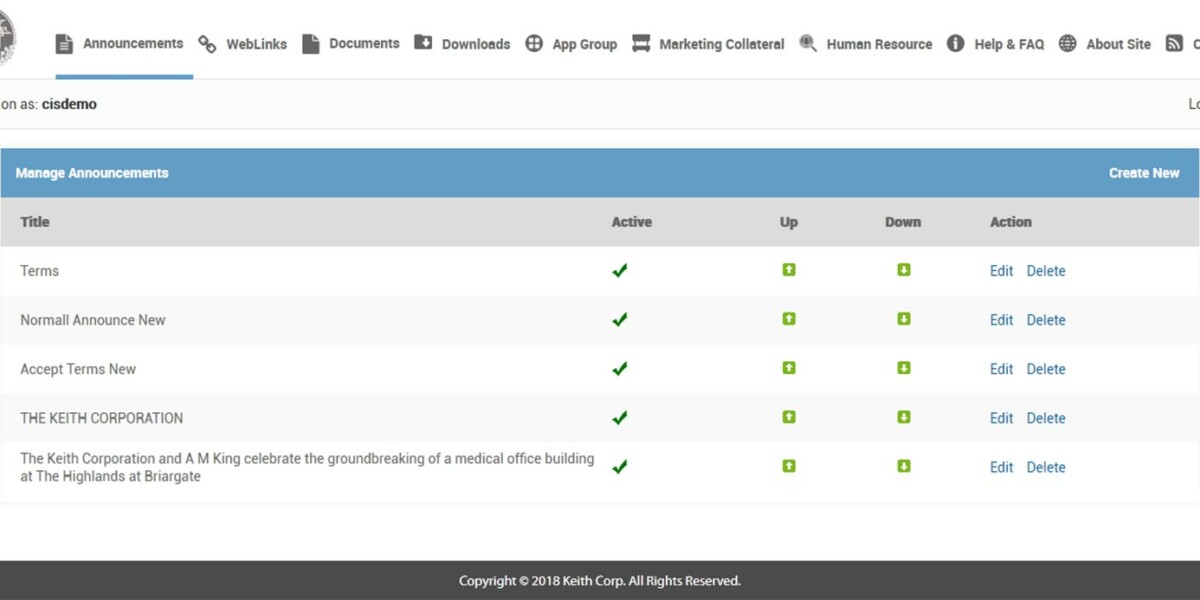Click the WebLinks chain-link icon
1200x600 pixels.
tap(207, 43)
